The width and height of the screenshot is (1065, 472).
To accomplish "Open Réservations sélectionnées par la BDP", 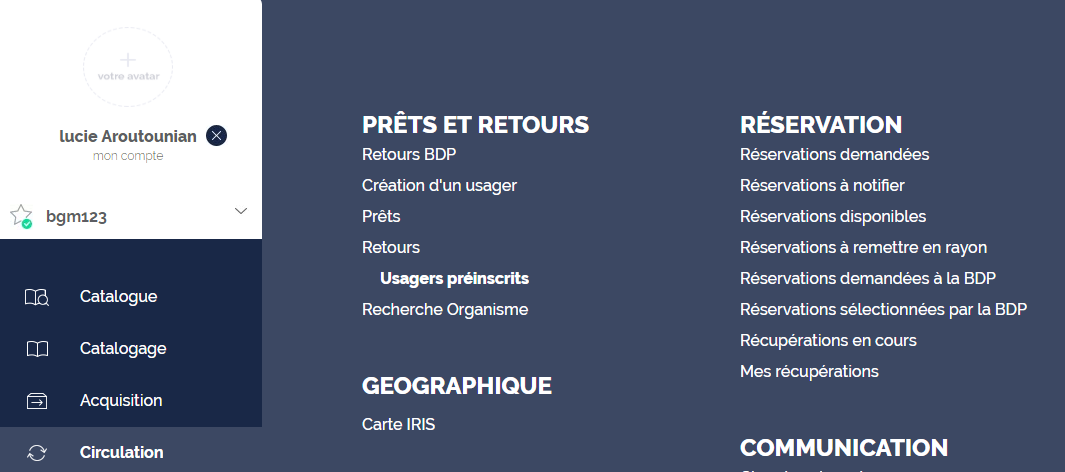I will 883,310.
